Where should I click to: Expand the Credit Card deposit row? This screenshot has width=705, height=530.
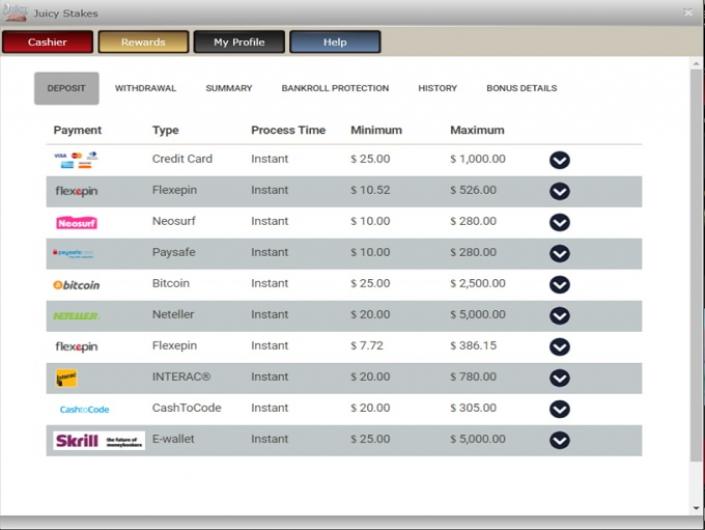(560, 160)
